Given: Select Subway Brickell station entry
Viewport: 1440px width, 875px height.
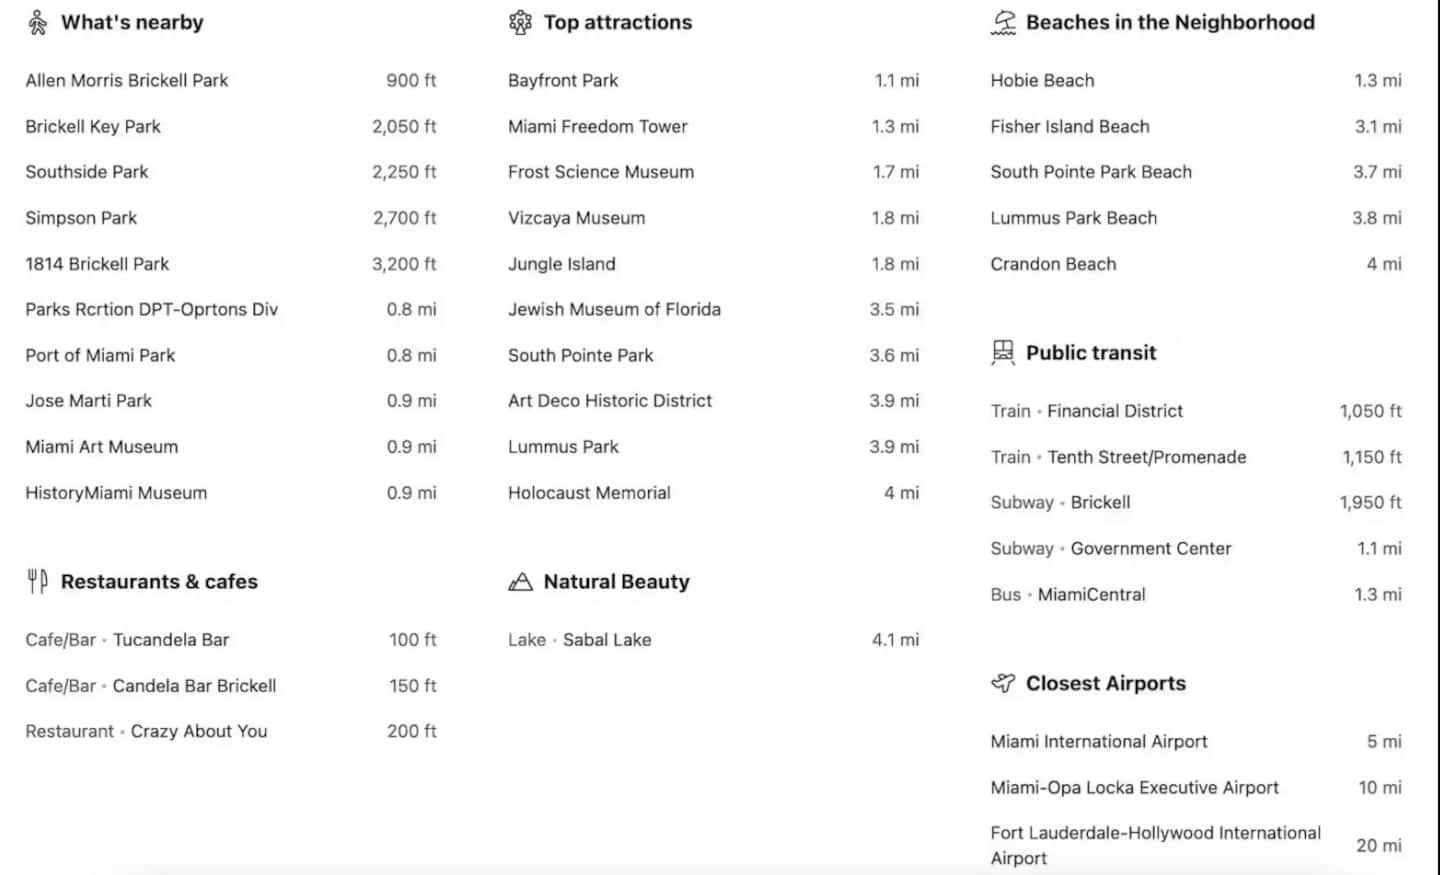Looking at the screenshot, I should point(1196,502).
